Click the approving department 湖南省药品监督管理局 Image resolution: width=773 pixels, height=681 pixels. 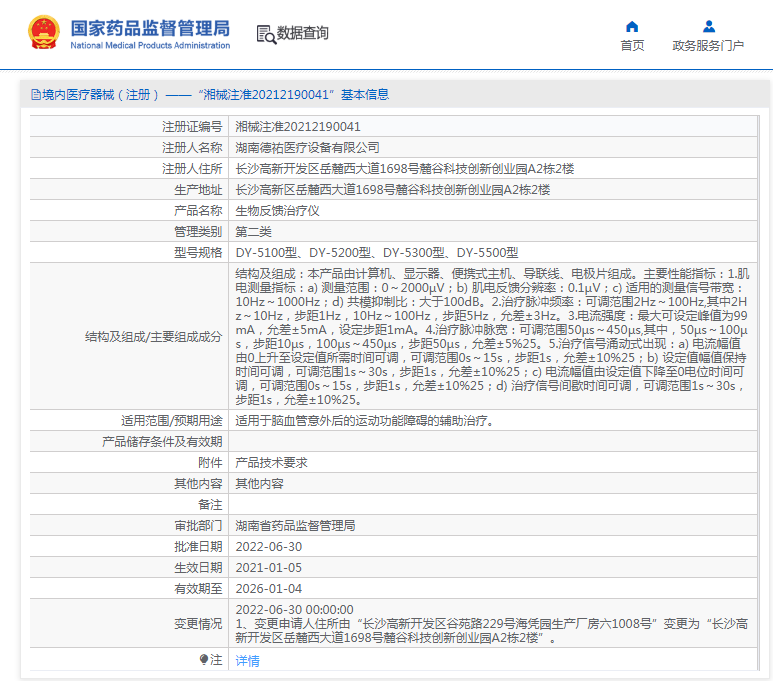(x=295, y=526)
